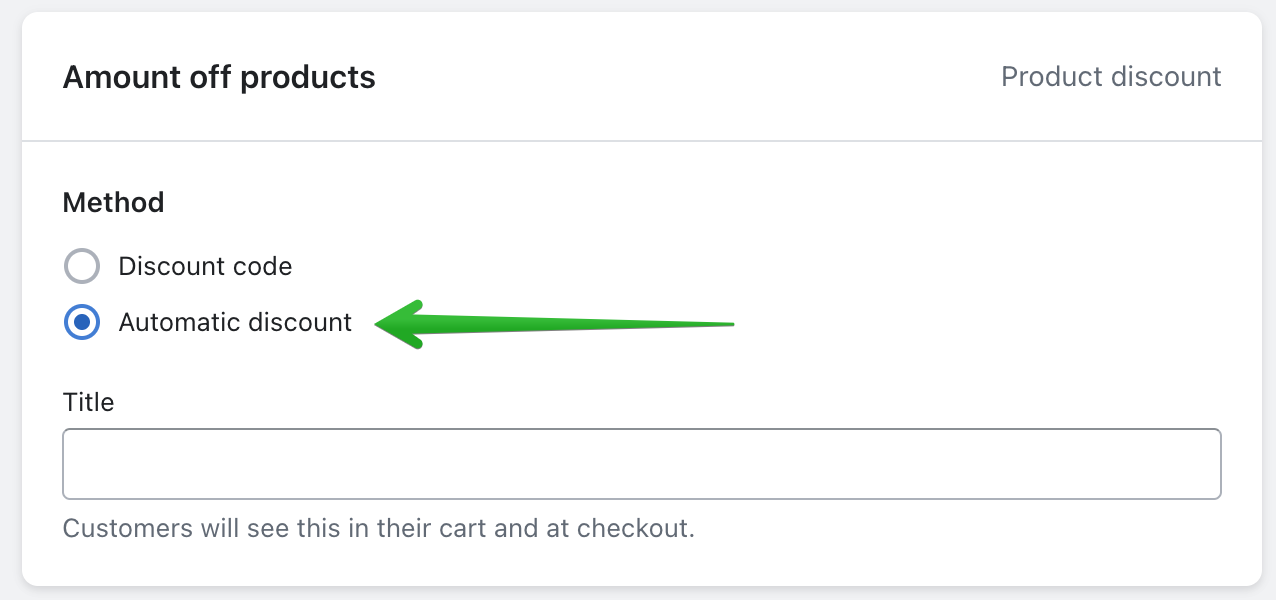Click the blue dot inside the selected radio
1276x600 pixels.
pyautogui.click(x=82, y=322)
